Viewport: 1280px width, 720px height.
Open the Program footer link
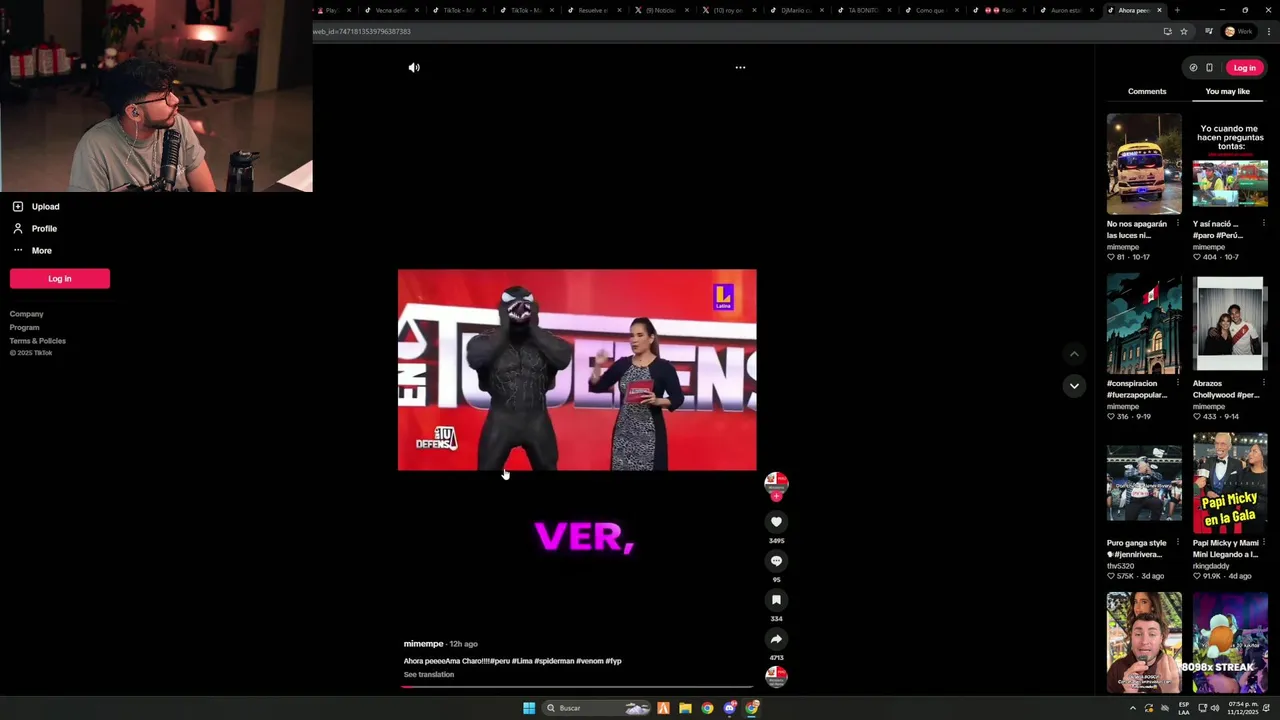coord(25,328)
